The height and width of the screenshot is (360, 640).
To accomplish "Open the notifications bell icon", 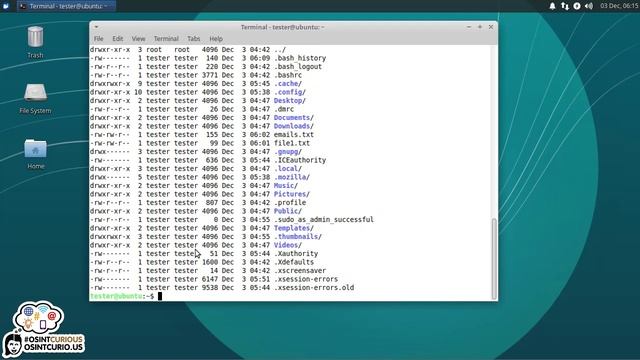I will point(552,6).
